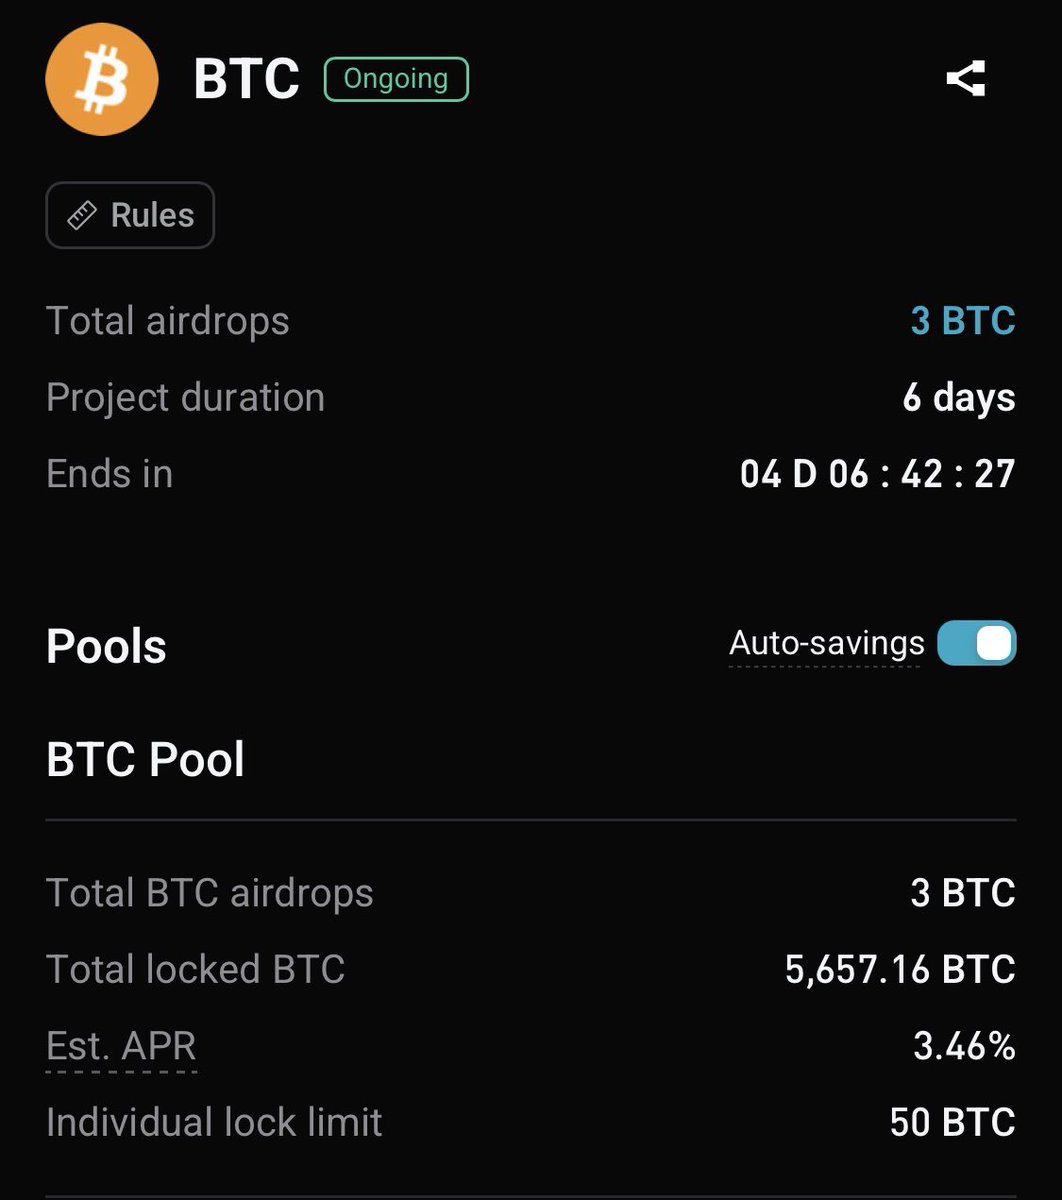Click the 6 days project duration value
The image size is (1062, 1200).
pos(958,398)
